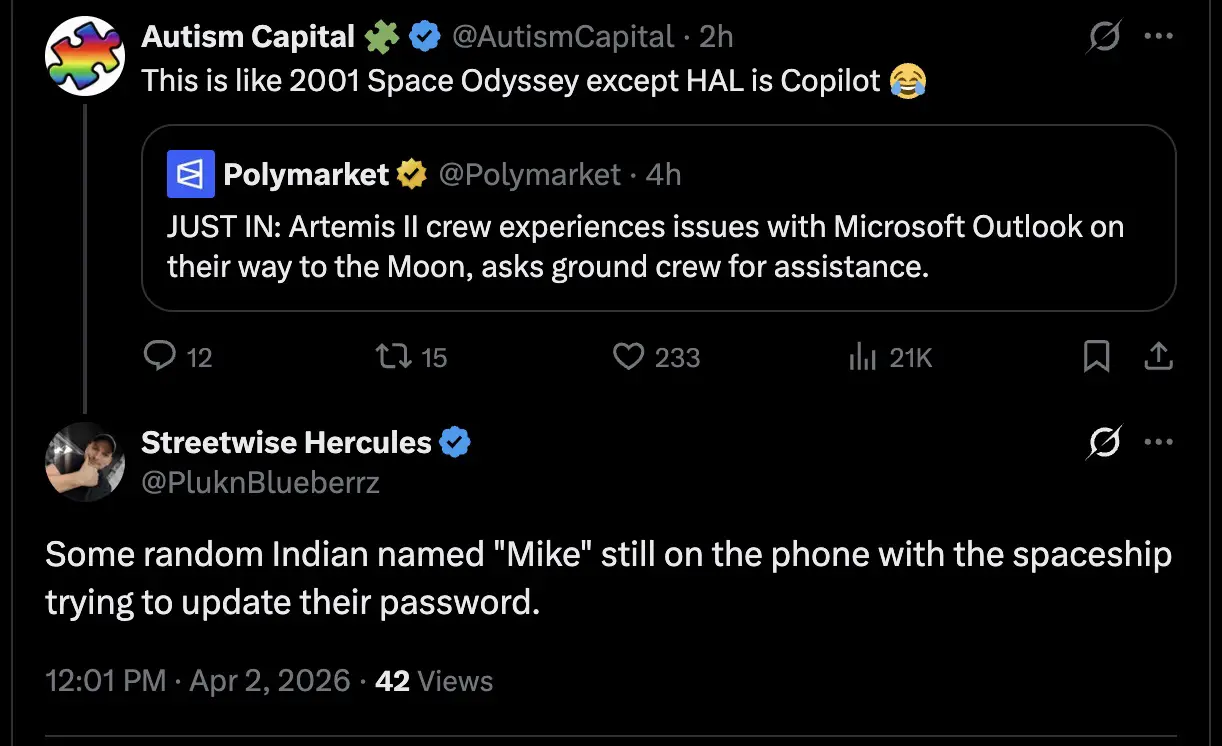Open Autism Capital rainbow puzzle avatar
This screenshot has width=1222, height=746.
click(x=84, y=55)
